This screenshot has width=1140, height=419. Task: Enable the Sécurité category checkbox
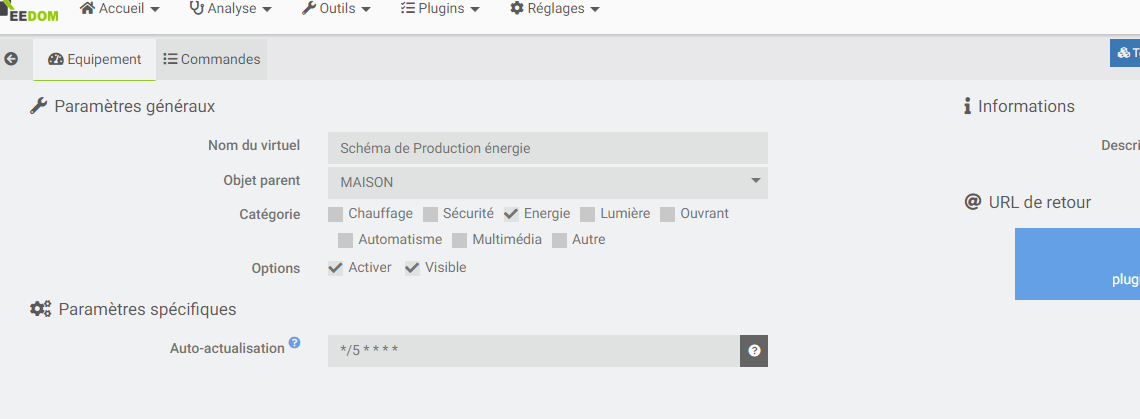point(431,214)
